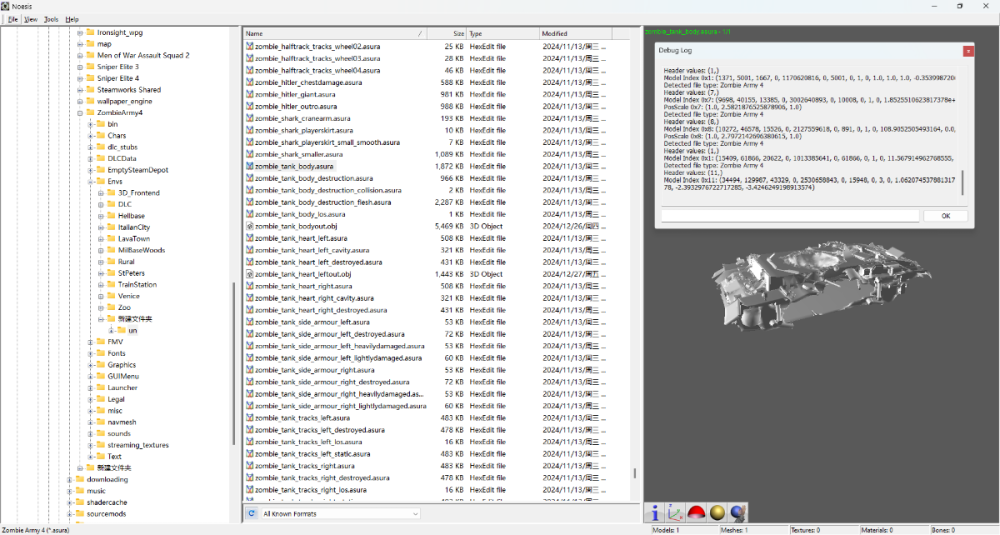Open the View menu
The image size is (1000, 535).
click(31, 19)
